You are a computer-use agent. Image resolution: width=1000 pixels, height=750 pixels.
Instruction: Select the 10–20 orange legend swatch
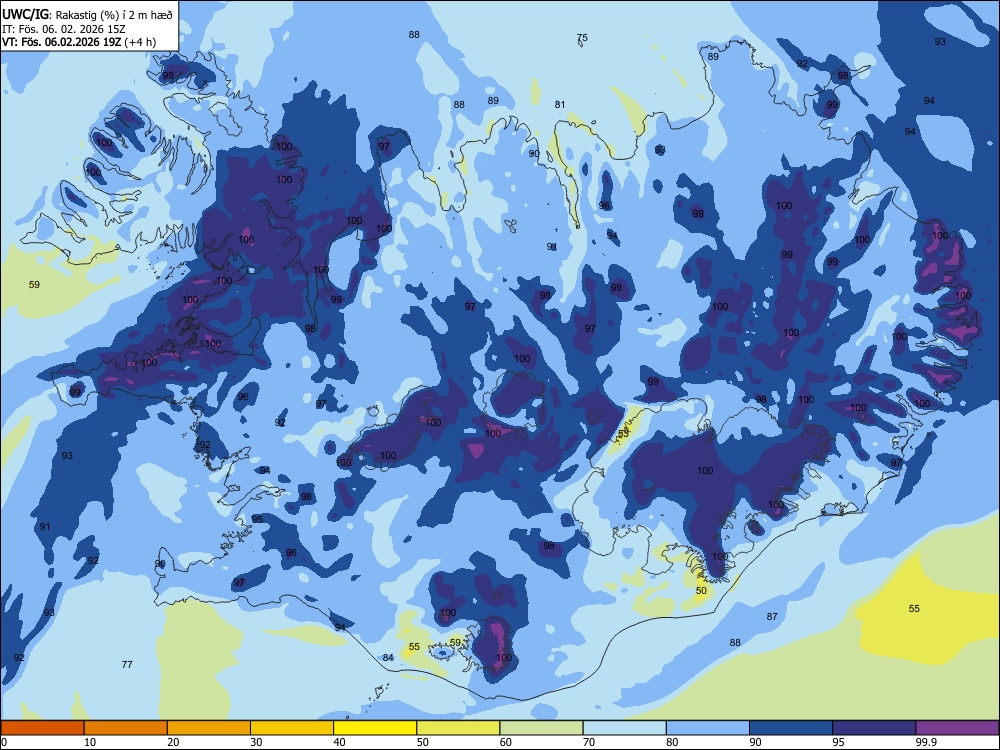(126, 728)
